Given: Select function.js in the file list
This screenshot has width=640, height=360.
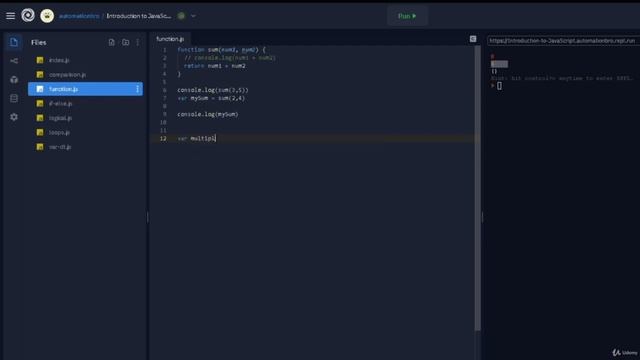Looking at the screenshot, I should (x=85, y=89).
